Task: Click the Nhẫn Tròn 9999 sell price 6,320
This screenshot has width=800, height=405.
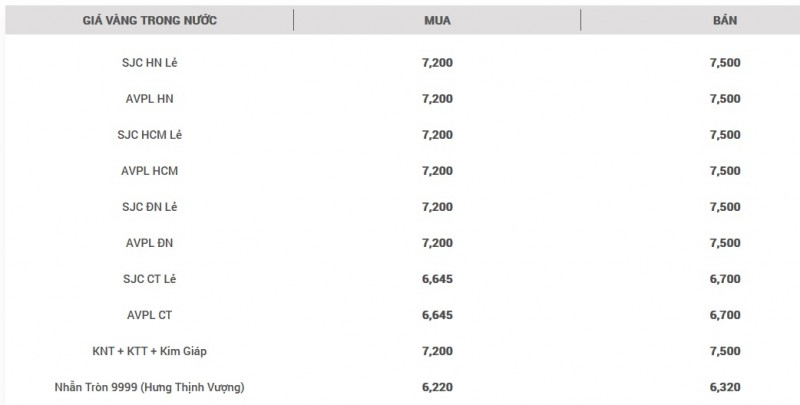Action: 724,387
